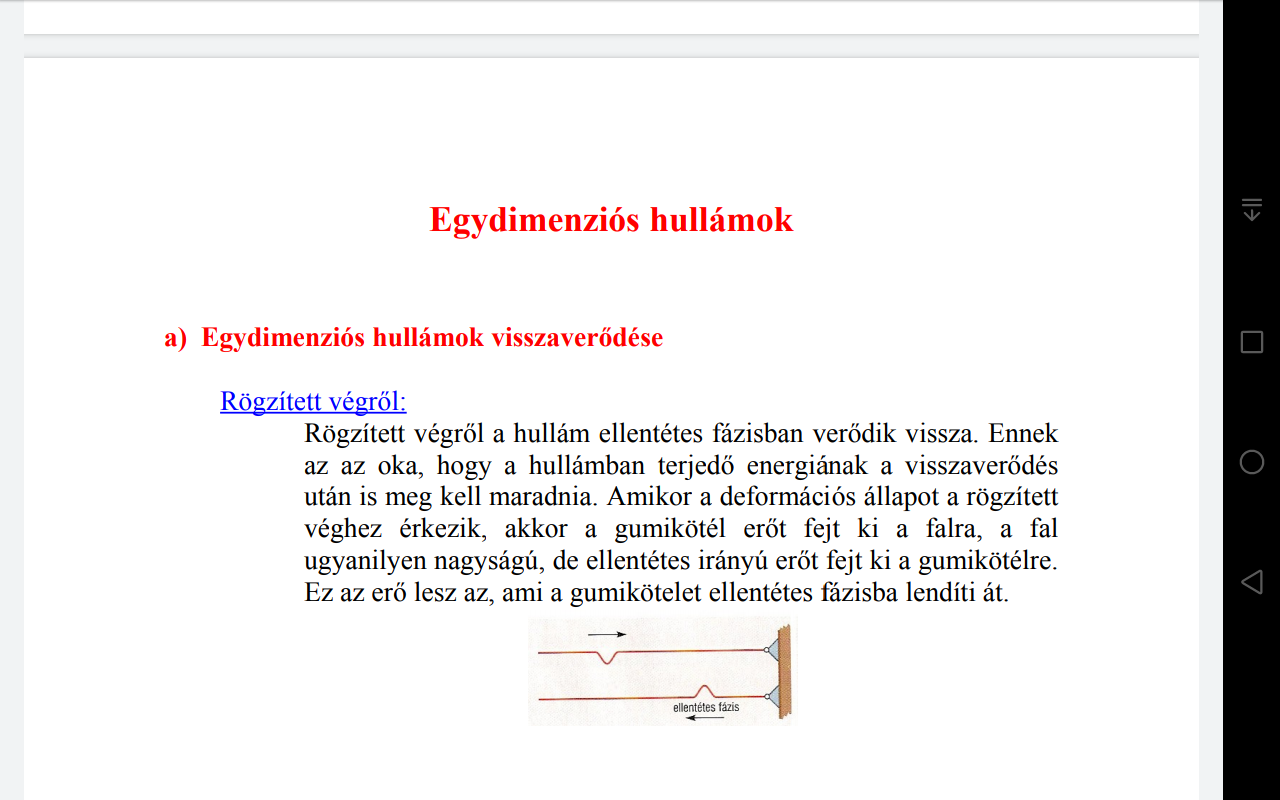Image resolution: width=1280 pixels, height=800 pixels.
Task: Open recent apps with the square button
Action: pos(1251,342)
